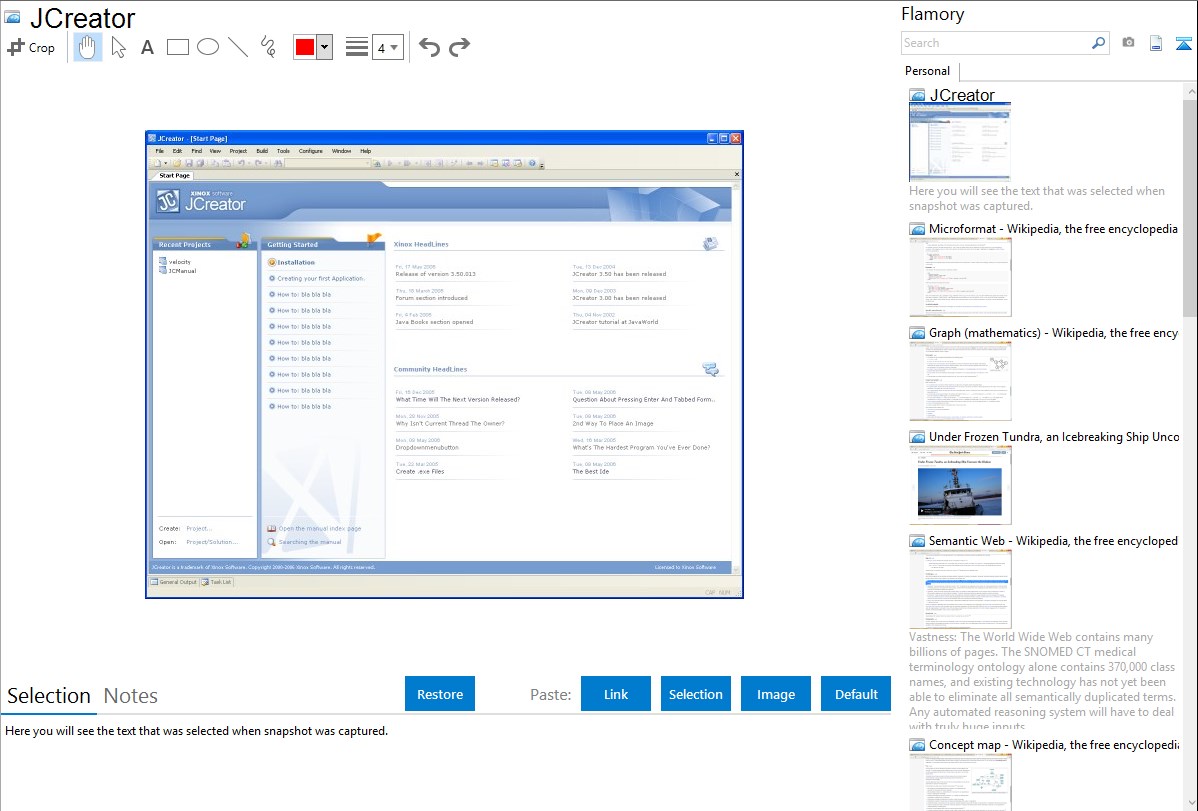
Task: Click the Concept map snapshot title
Action: (x=1053, y=745)
